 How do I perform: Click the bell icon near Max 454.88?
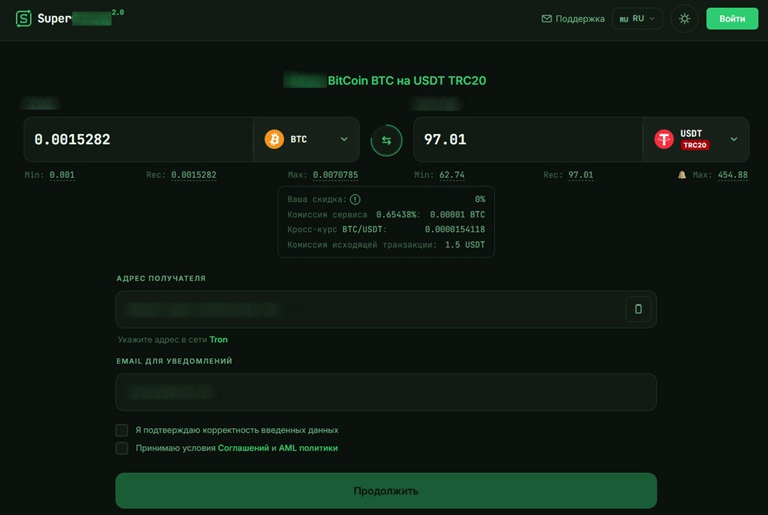(682, 174)
